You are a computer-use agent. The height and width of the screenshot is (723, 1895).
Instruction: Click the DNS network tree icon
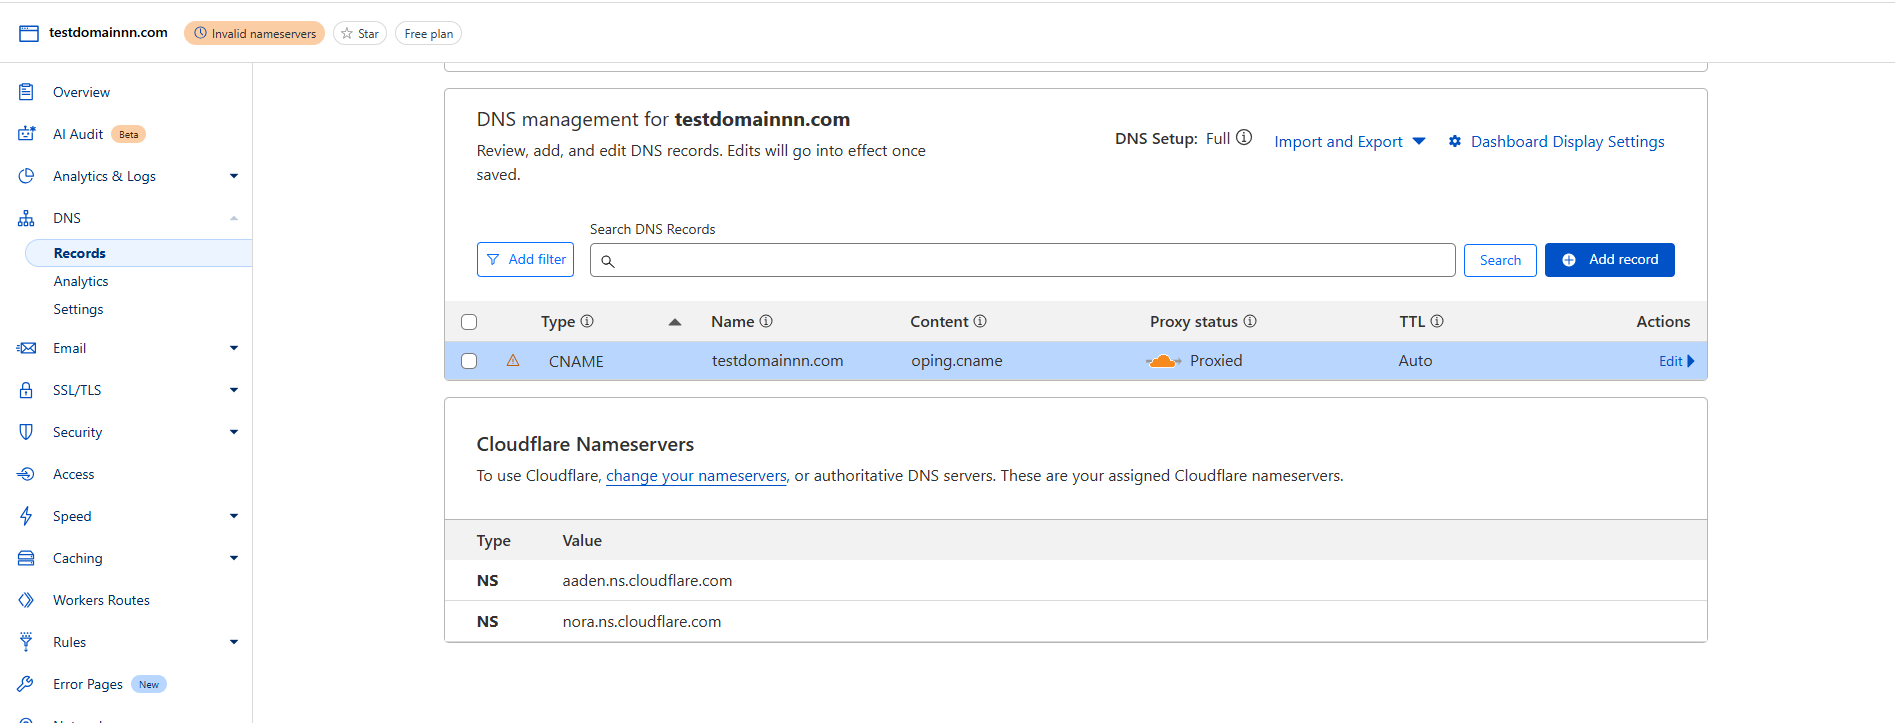pos(27,218)
